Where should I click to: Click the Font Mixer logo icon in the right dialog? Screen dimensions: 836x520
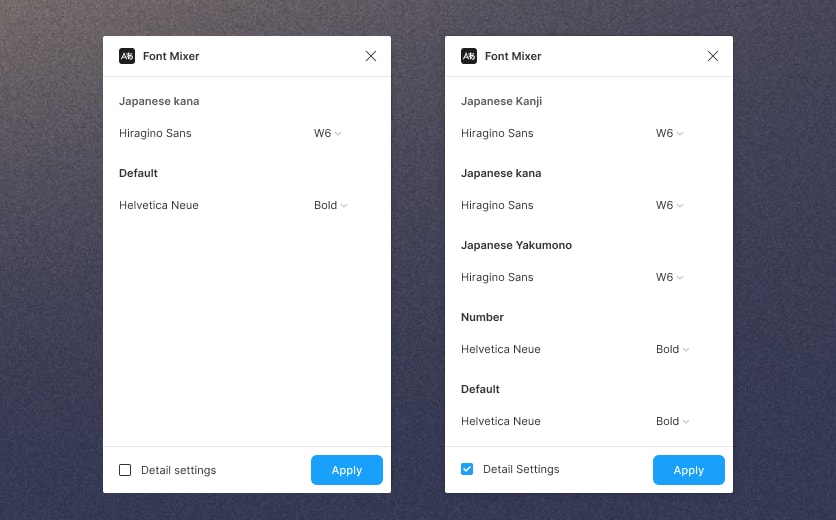point(469,56)
